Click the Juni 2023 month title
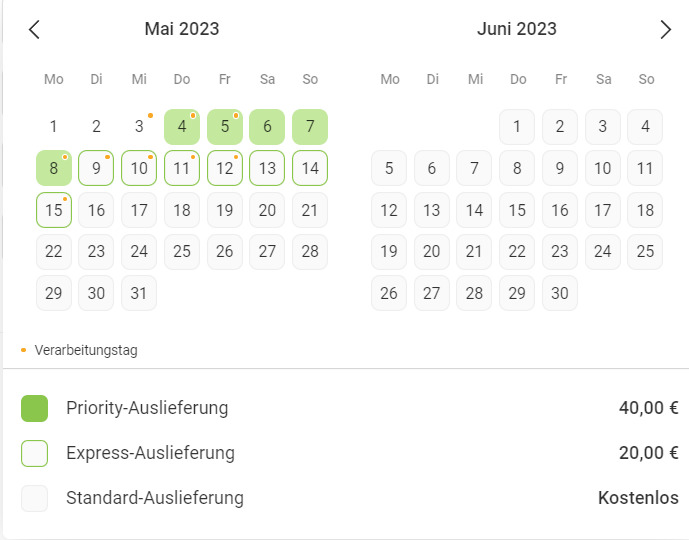689x540 pixels. (x=517, y=29)
